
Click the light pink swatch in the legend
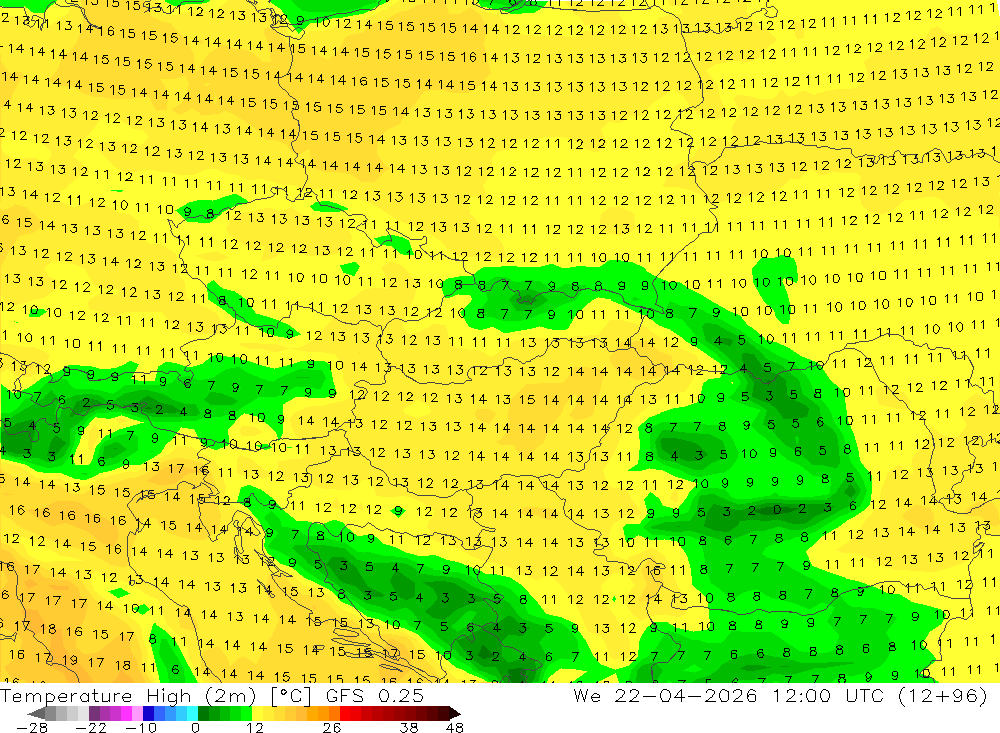(x=137, y=713)
